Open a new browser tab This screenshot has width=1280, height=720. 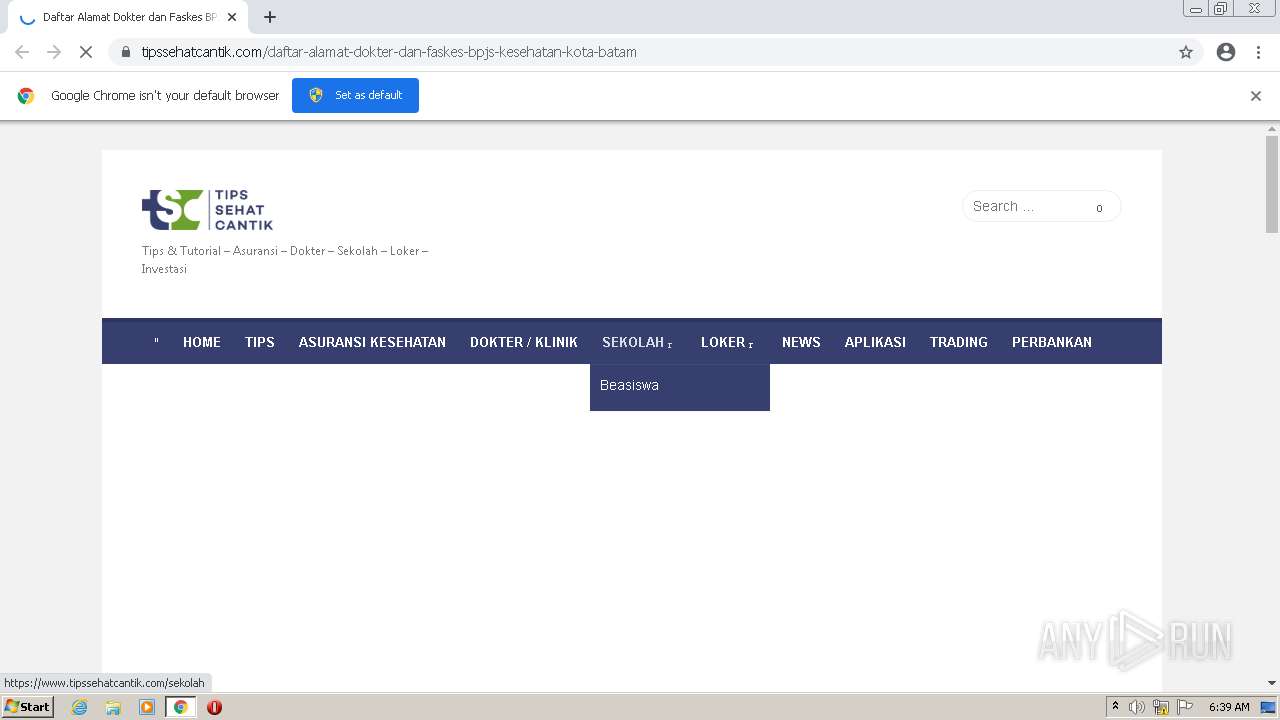269,17
